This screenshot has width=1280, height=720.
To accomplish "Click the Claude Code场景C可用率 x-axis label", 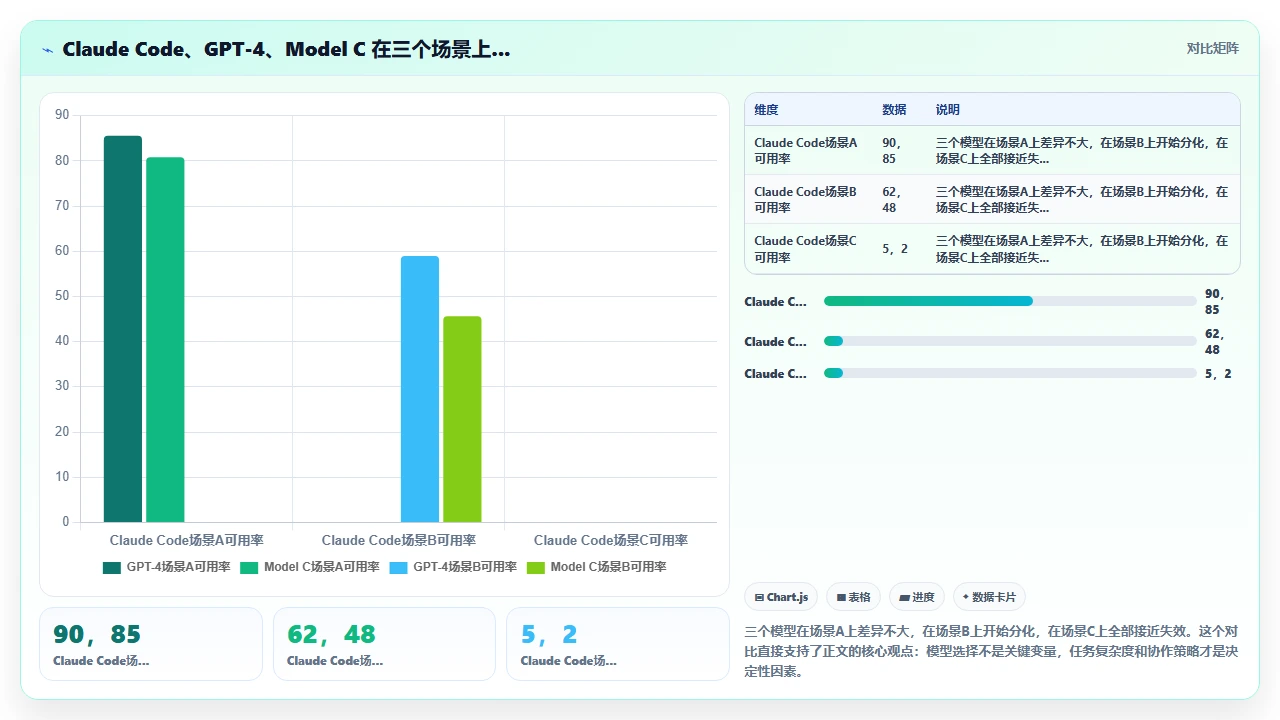I will click(x=611, y=540).
